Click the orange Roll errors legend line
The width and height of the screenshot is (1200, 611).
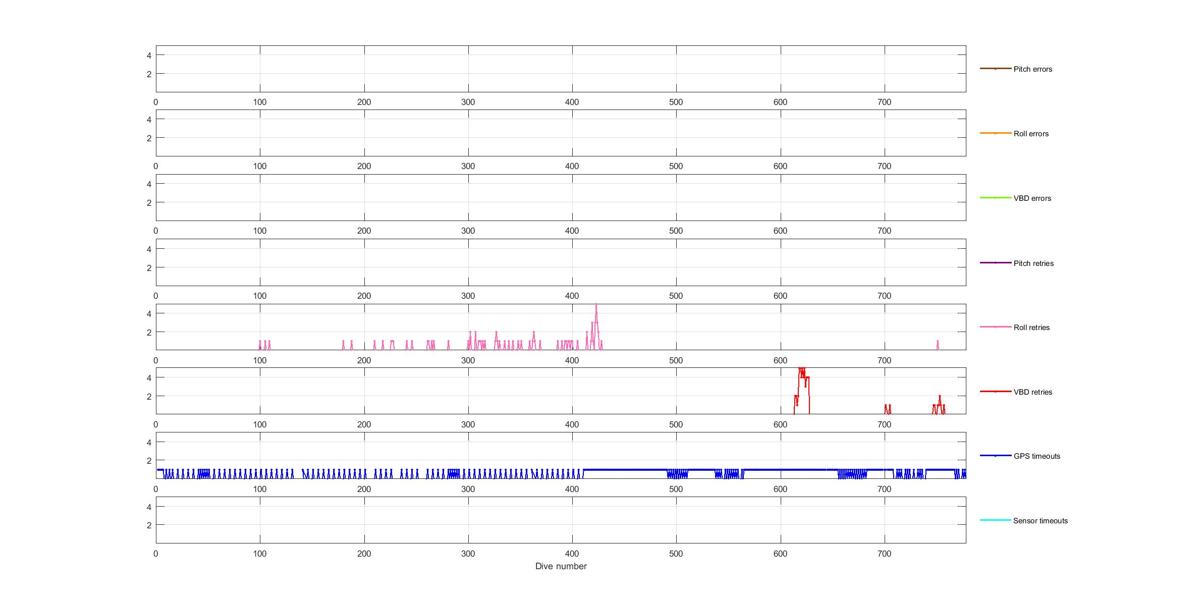coord(995,133)
